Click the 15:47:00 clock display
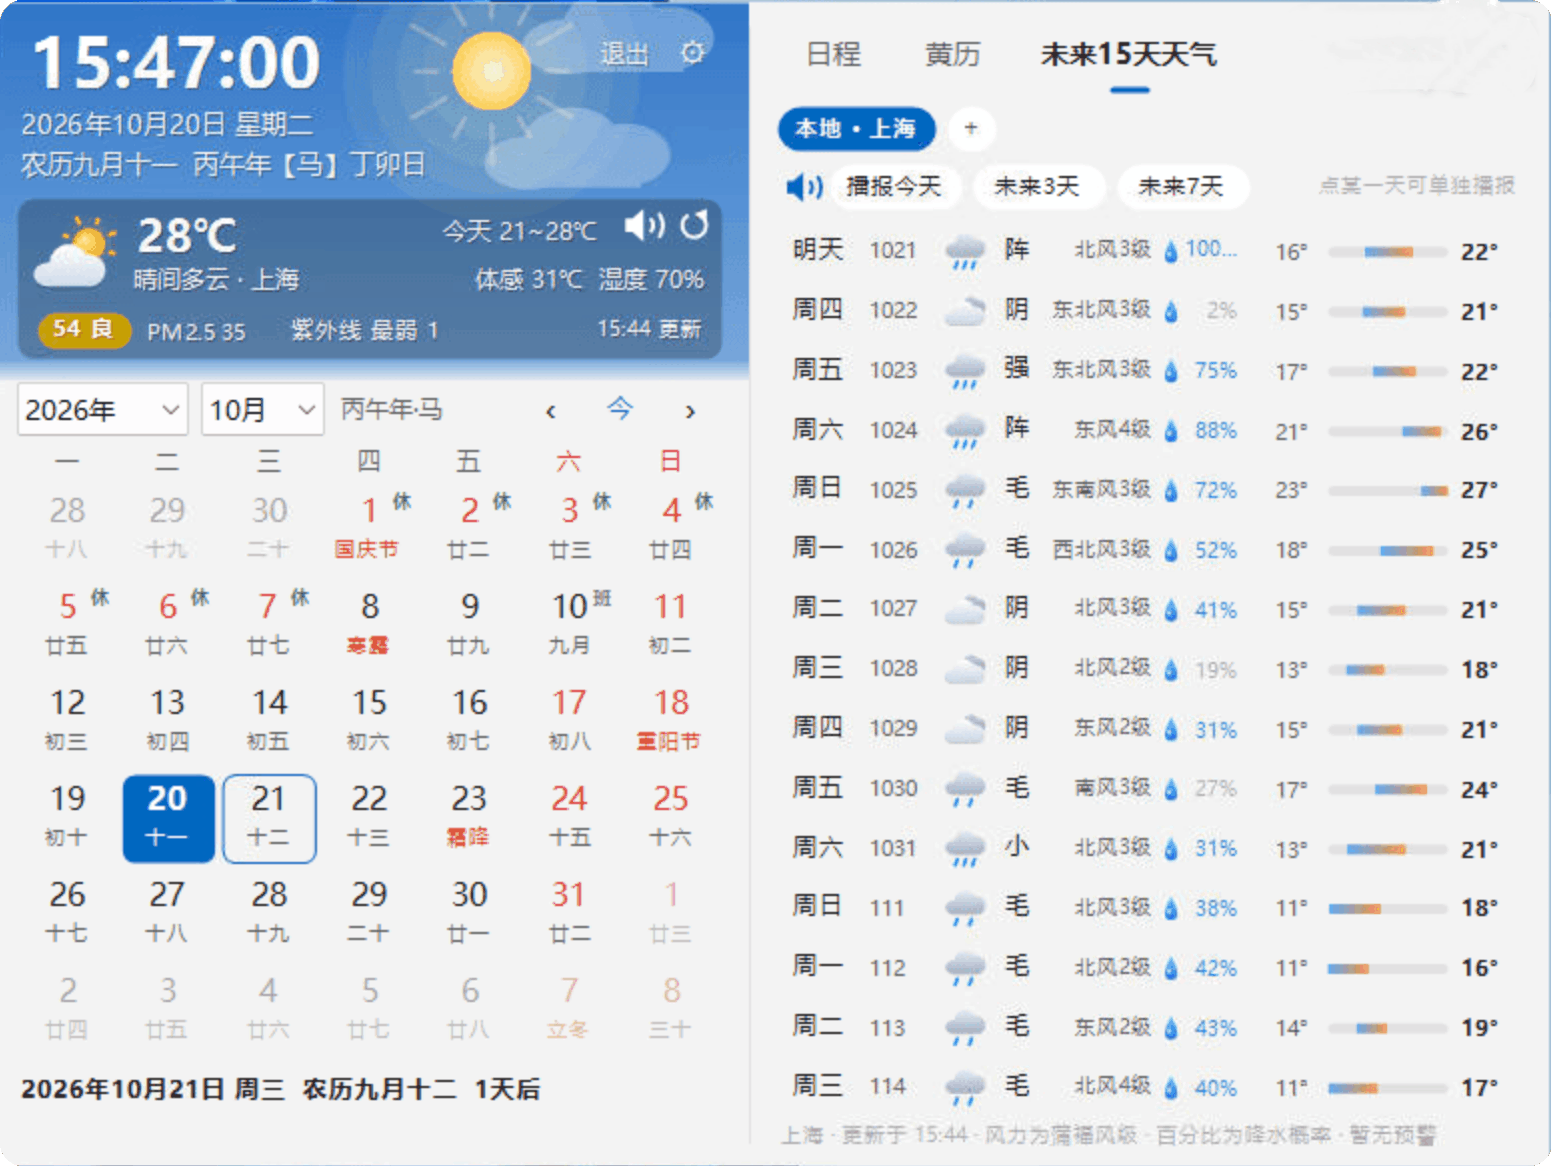This screenshot has width=1552, height=1166. (x=176, y=63)
